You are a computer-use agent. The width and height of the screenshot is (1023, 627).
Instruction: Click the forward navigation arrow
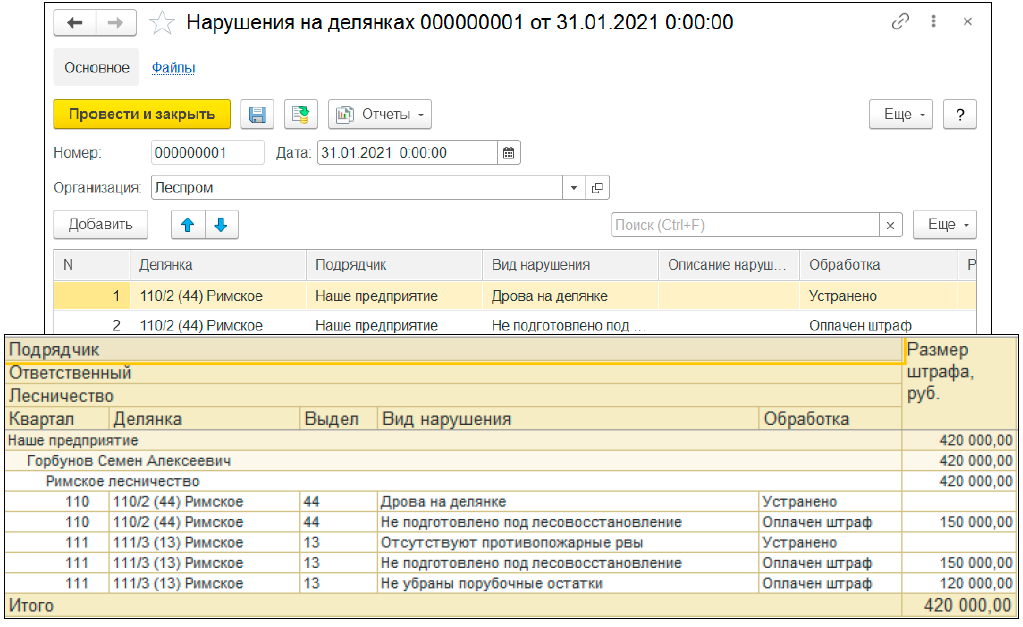pos(116,22)
